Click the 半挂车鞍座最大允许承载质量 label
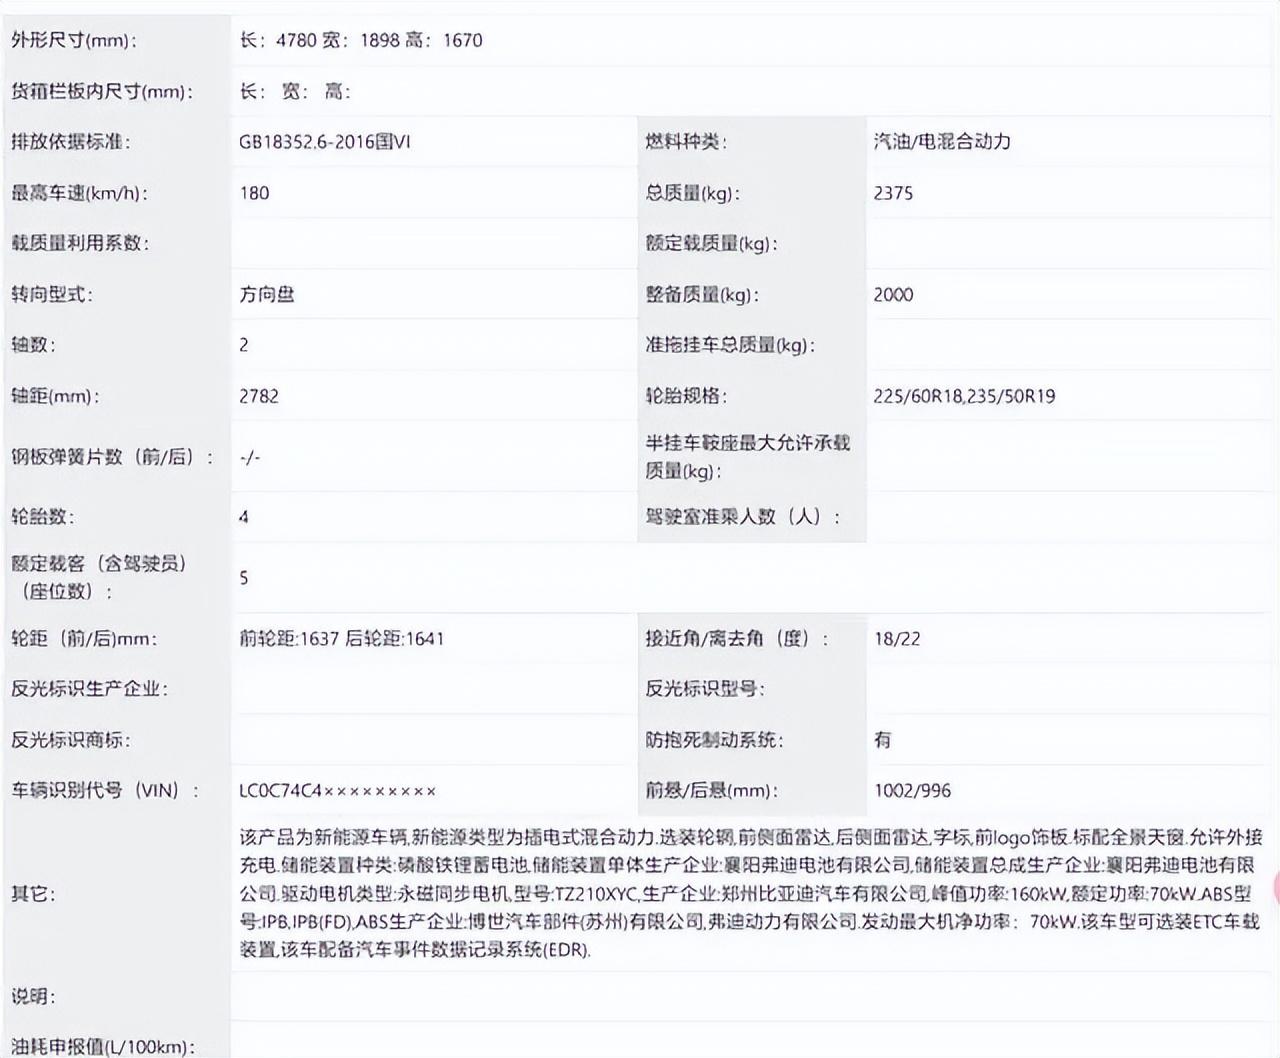The width and height of the screenshot is (1280, 1058). tap(747, 456)
